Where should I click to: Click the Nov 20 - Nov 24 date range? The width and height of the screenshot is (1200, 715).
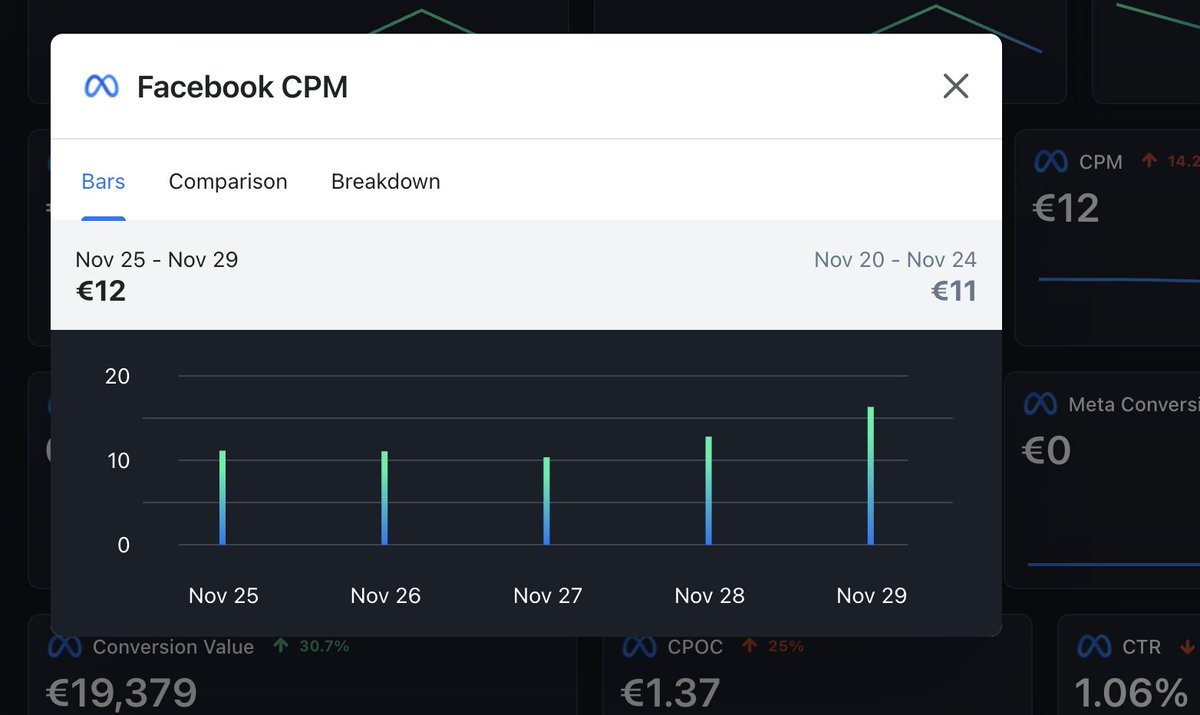click(x=895, y=260)
